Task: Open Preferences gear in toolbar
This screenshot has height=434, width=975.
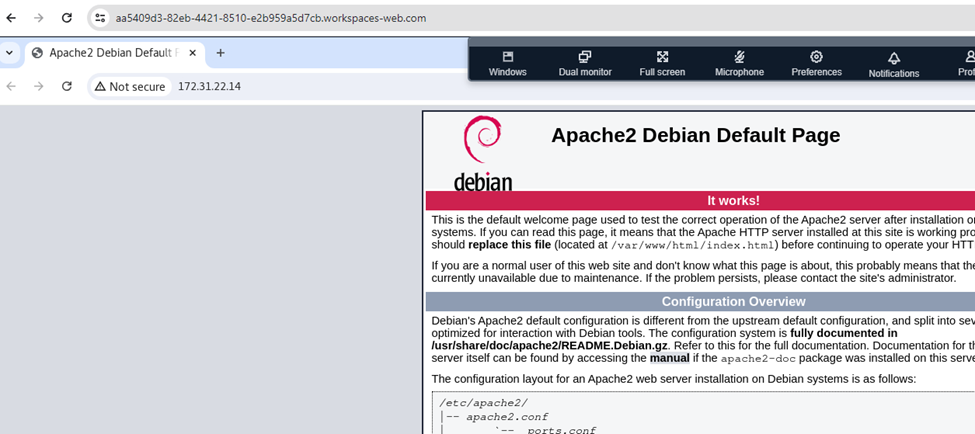Action: click(816, 64)
